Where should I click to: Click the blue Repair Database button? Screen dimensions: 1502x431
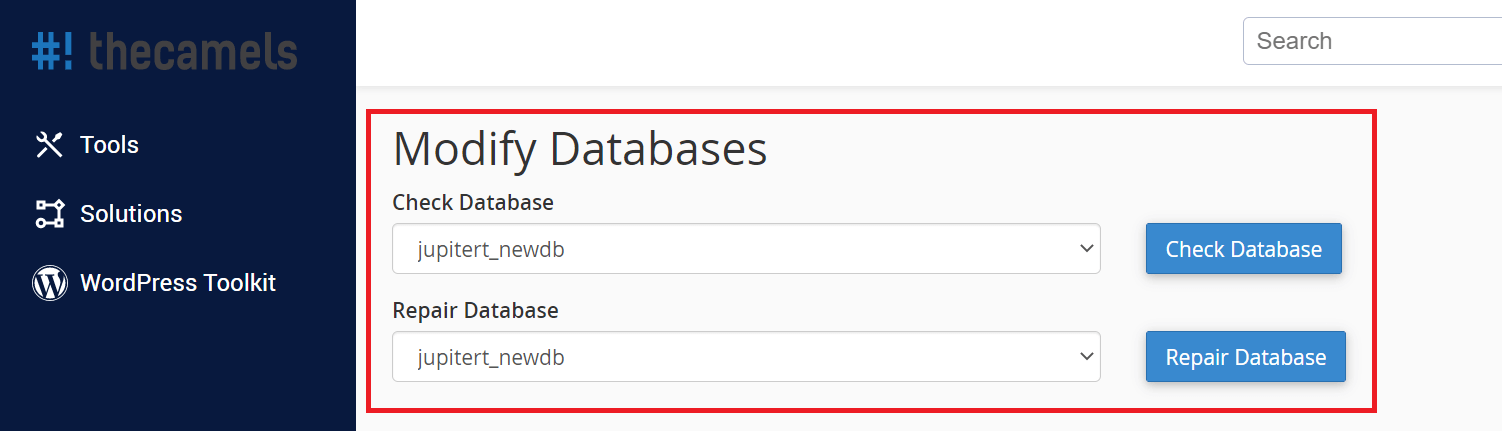(x=1246, y=357)
